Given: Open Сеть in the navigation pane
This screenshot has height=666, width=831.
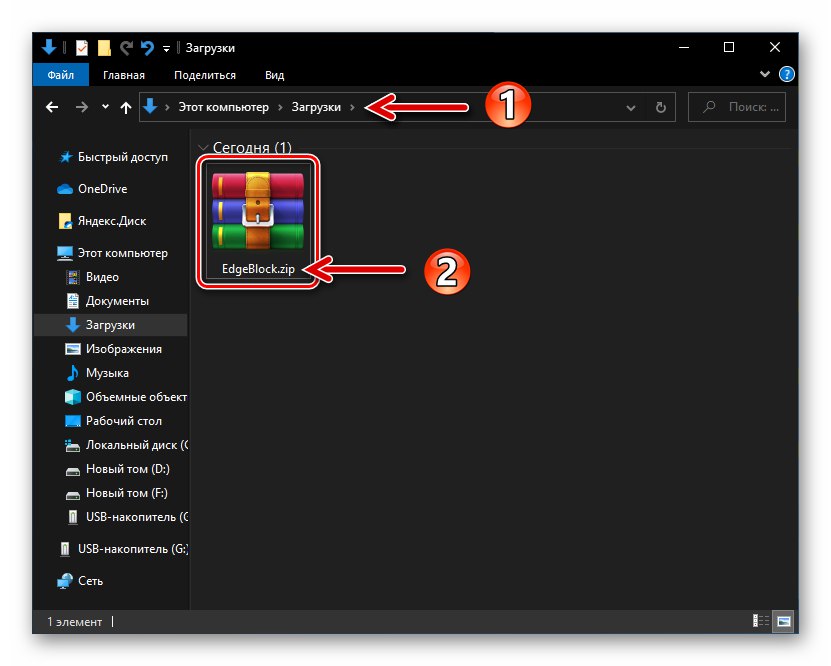Looking at the screenshot, I should pos(80,581).
